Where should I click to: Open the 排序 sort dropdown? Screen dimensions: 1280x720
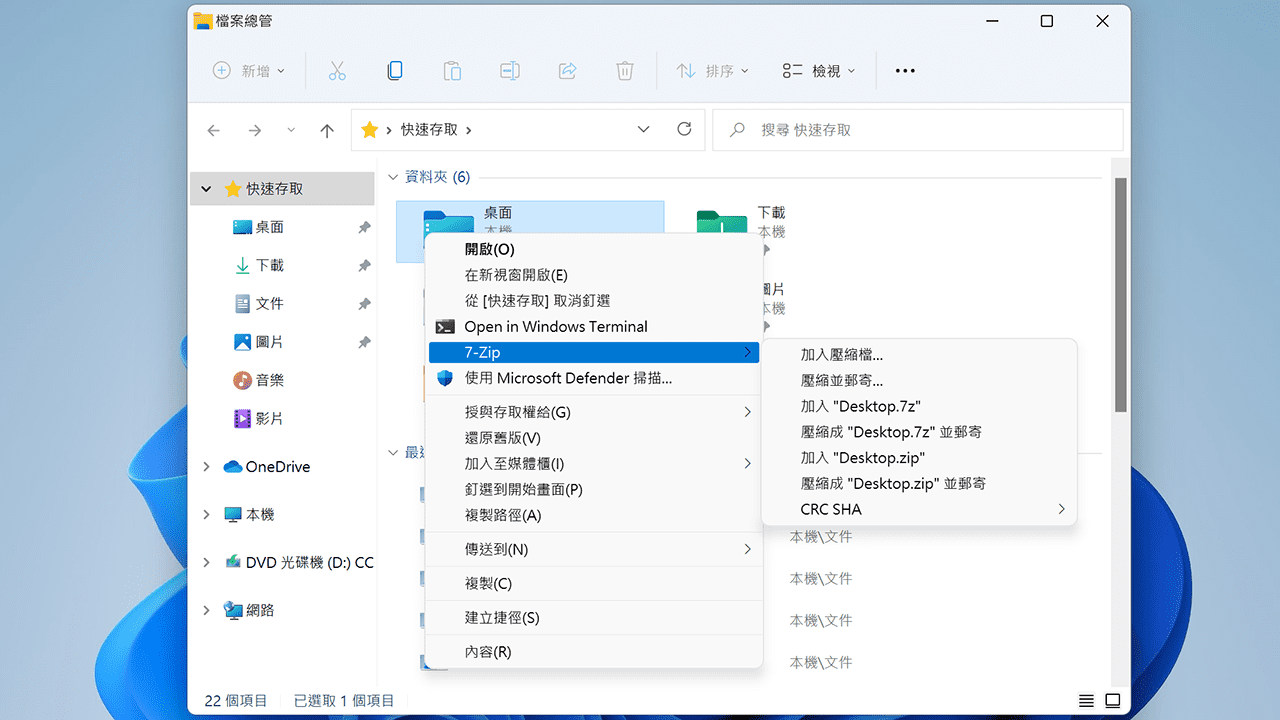[712, 71]
